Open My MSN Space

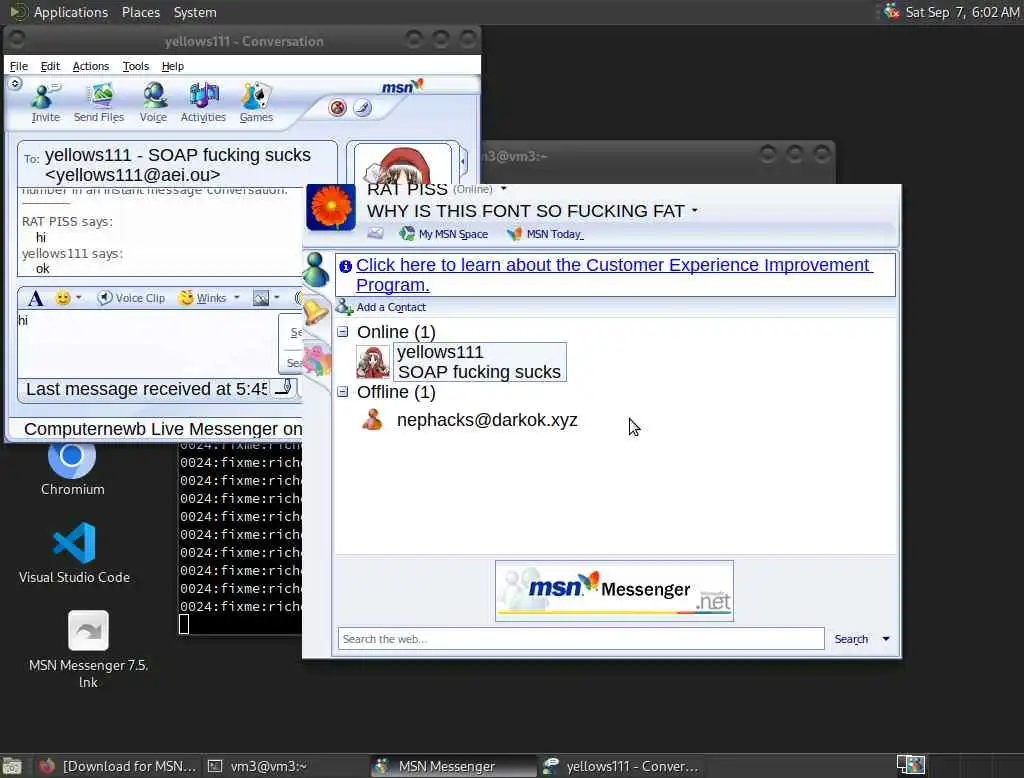click(x=444, y=234)
